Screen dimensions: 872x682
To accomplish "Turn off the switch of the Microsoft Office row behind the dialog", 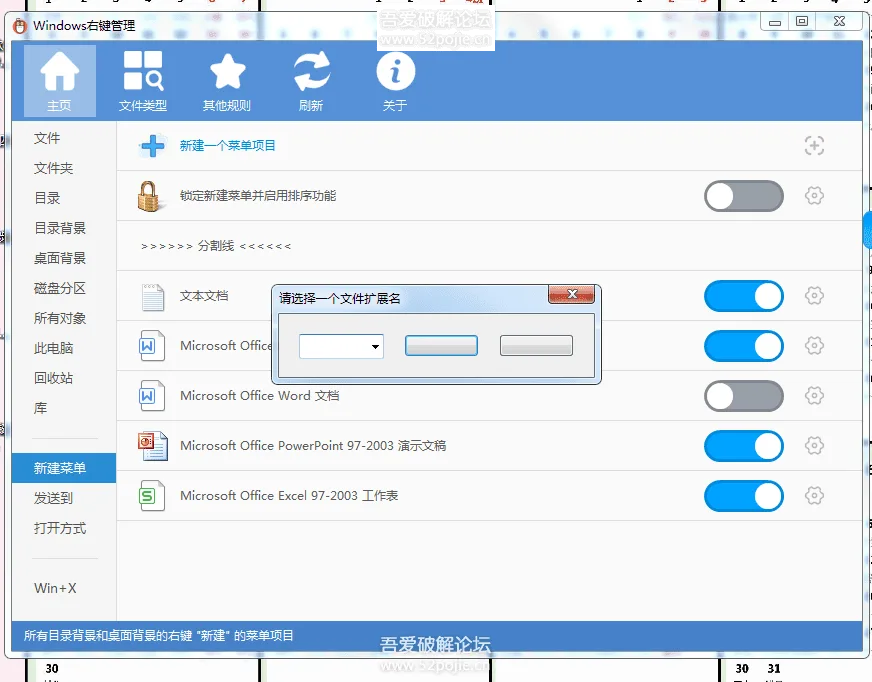I will tap(744, 346).
